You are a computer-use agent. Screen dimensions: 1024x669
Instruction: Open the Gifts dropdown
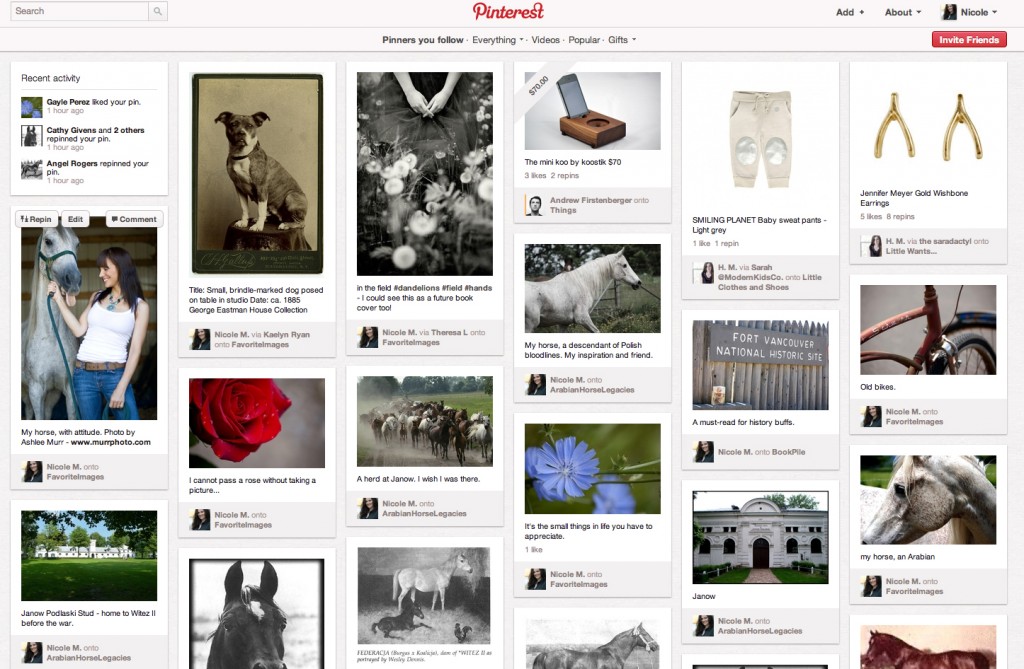pyautogui.click(x=622, y=40)
